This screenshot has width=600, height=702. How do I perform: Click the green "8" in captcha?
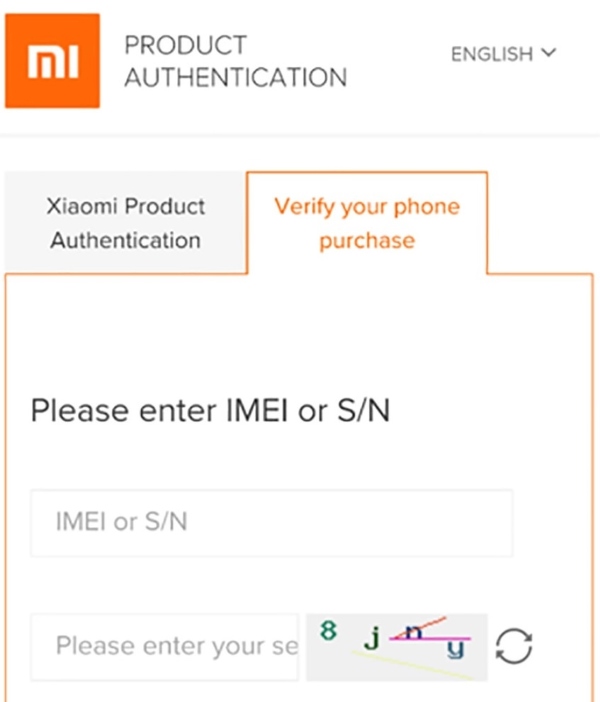click(329, 631)
